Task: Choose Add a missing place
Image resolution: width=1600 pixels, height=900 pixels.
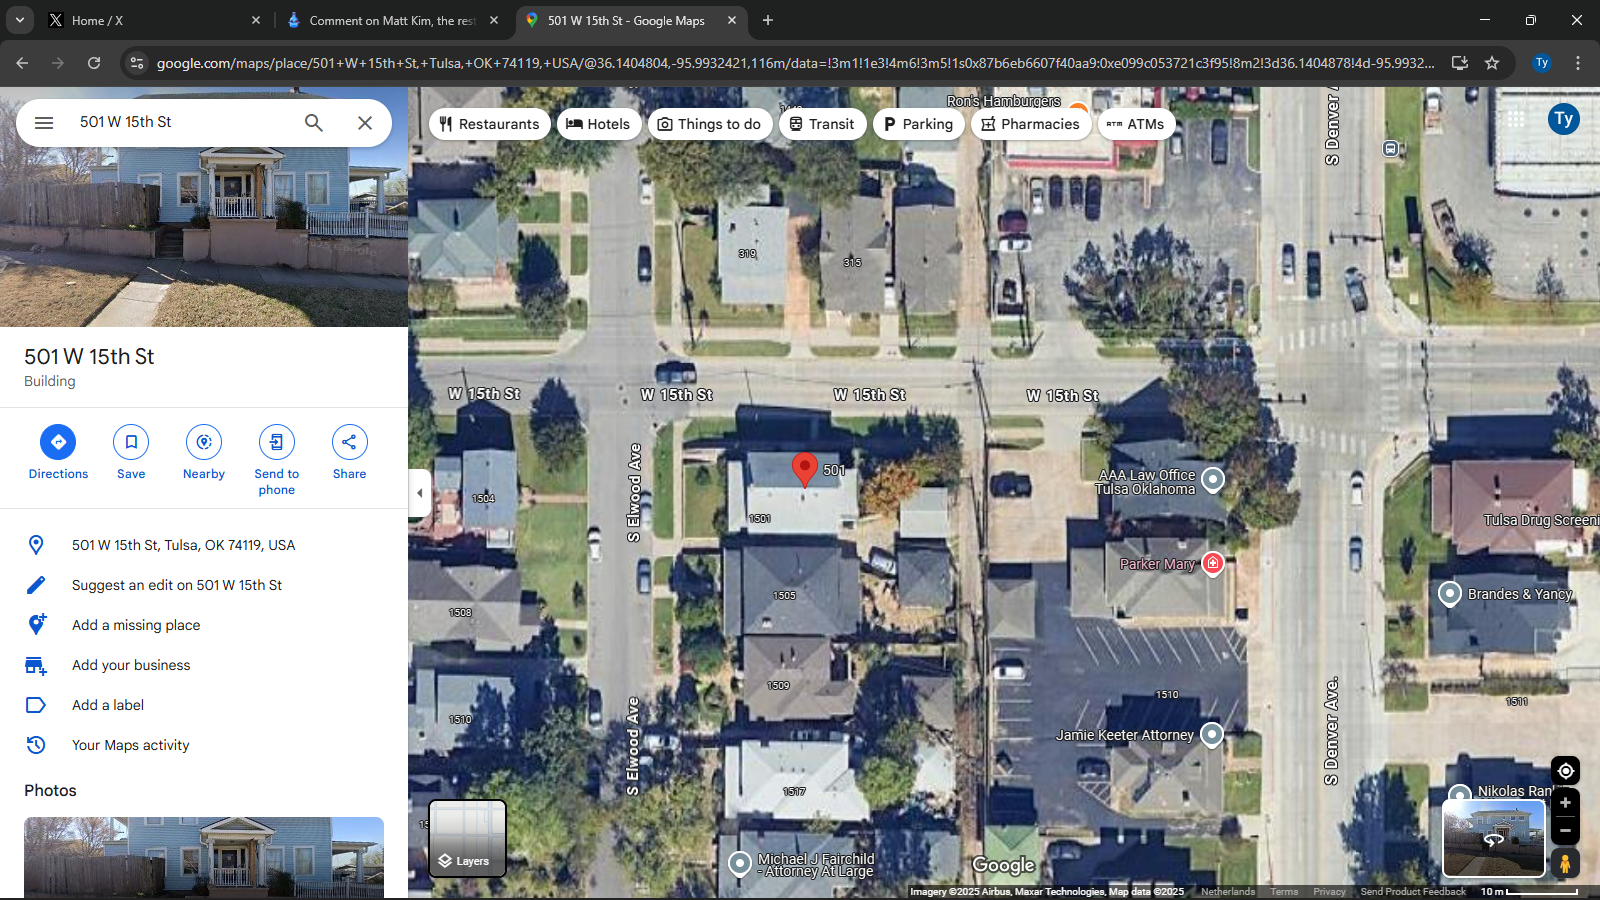Action: pyautogui.click(x=204, y=625)
